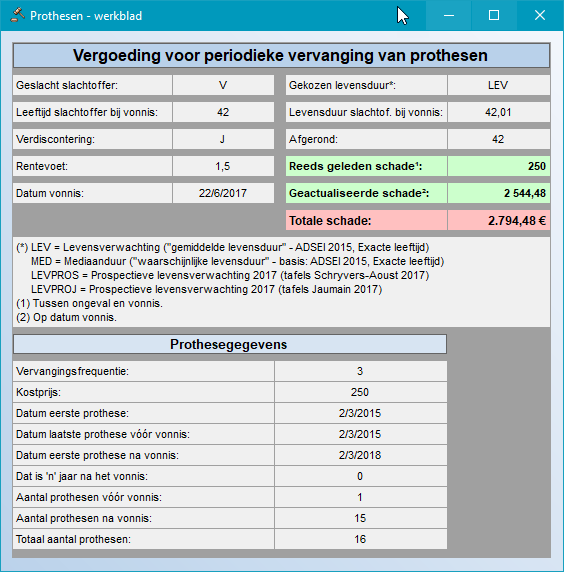Viewport: 564px width, 572px height.
Task: Select the 'Totaal aantal prothesen' value 16
Action: pyautogui.click(x=360, y=539)
